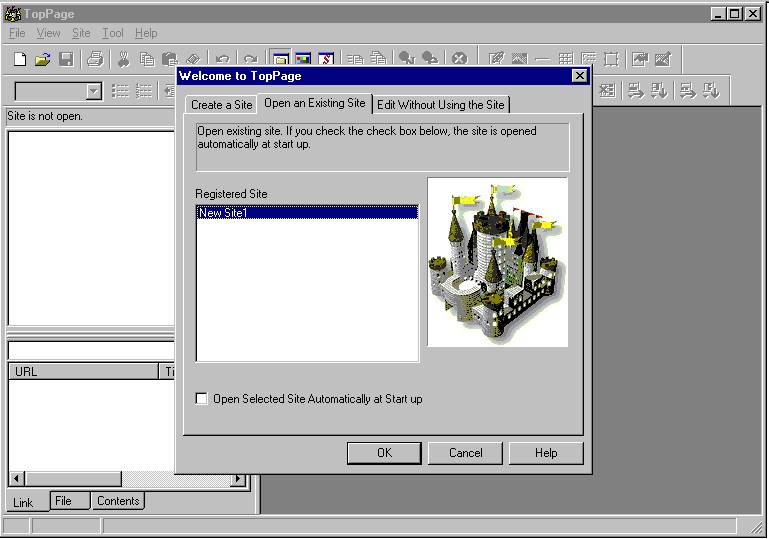Screen dimensions: 769x539
Task: Enable Open Selected Site Automatically at Start up
Action: coord(201,399)
